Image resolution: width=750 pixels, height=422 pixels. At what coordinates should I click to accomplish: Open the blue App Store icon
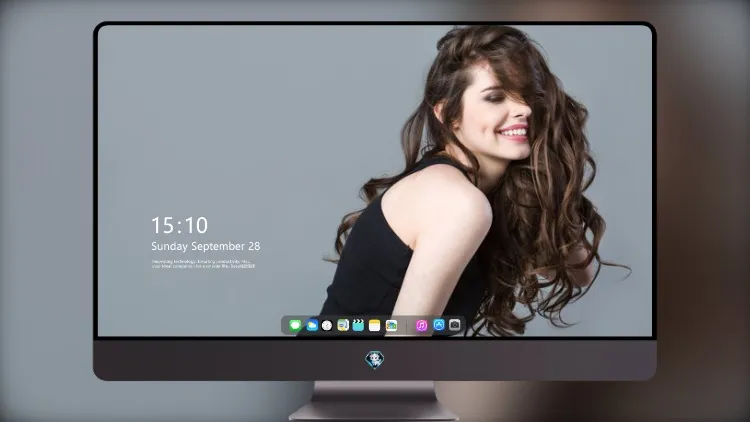pos(439,325)
